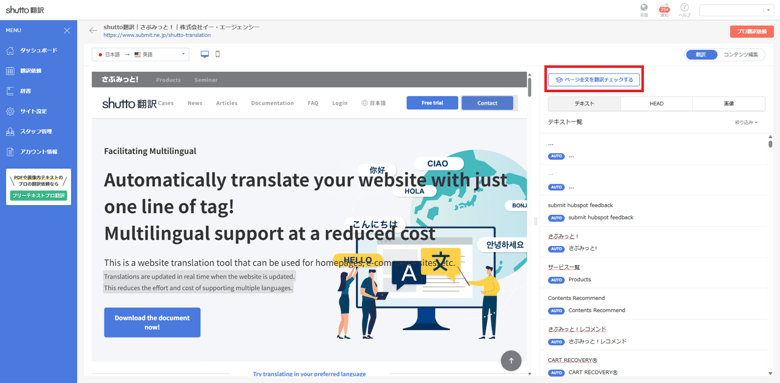This screenshot has height=383, width=780.
Task: Open notifications with the 254 badge
Action: point(664,9)
